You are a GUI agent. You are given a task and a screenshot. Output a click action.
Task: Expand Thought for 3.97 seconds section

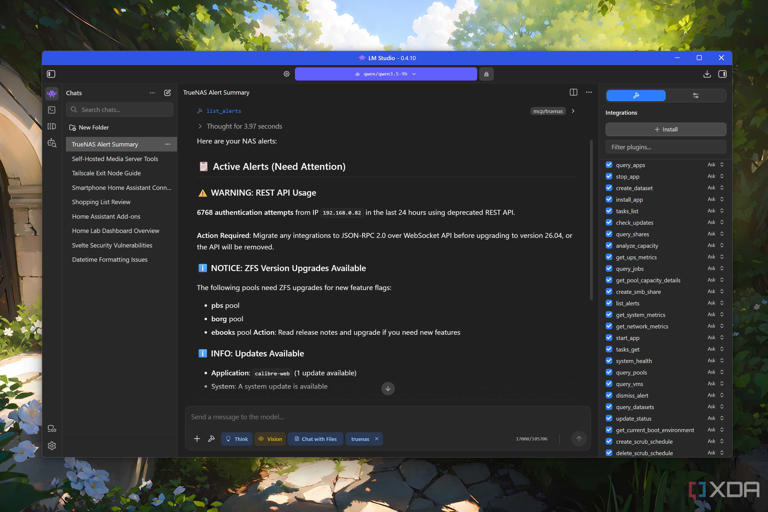tap(240, 126)
